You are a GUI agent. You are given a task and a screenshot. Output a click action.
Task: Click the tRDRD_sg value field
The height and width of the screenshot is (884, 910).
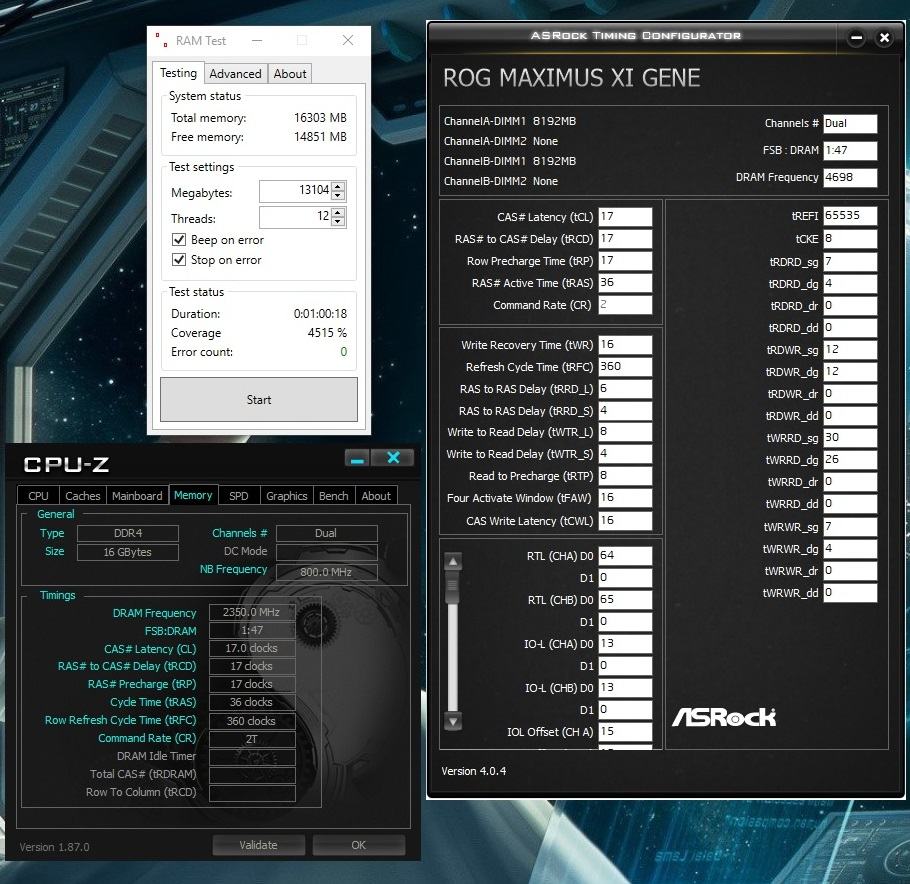[850, 262]
